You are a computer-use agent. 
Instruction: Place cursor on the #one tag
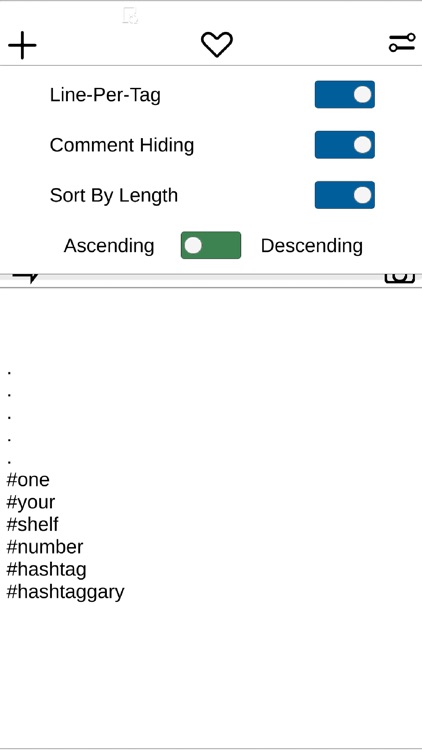pos(28,480)
